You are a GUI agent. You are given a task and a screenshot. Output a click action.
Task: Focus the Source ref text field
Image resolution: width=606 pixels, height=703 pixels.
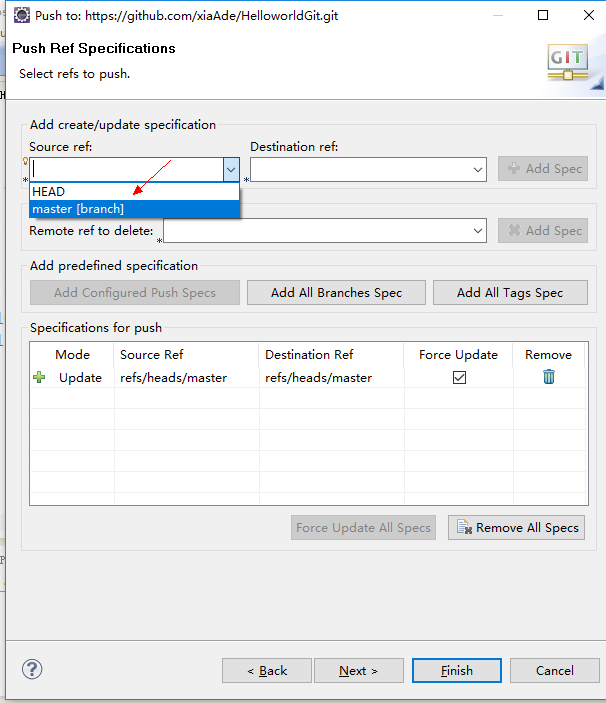click(127, 169)
